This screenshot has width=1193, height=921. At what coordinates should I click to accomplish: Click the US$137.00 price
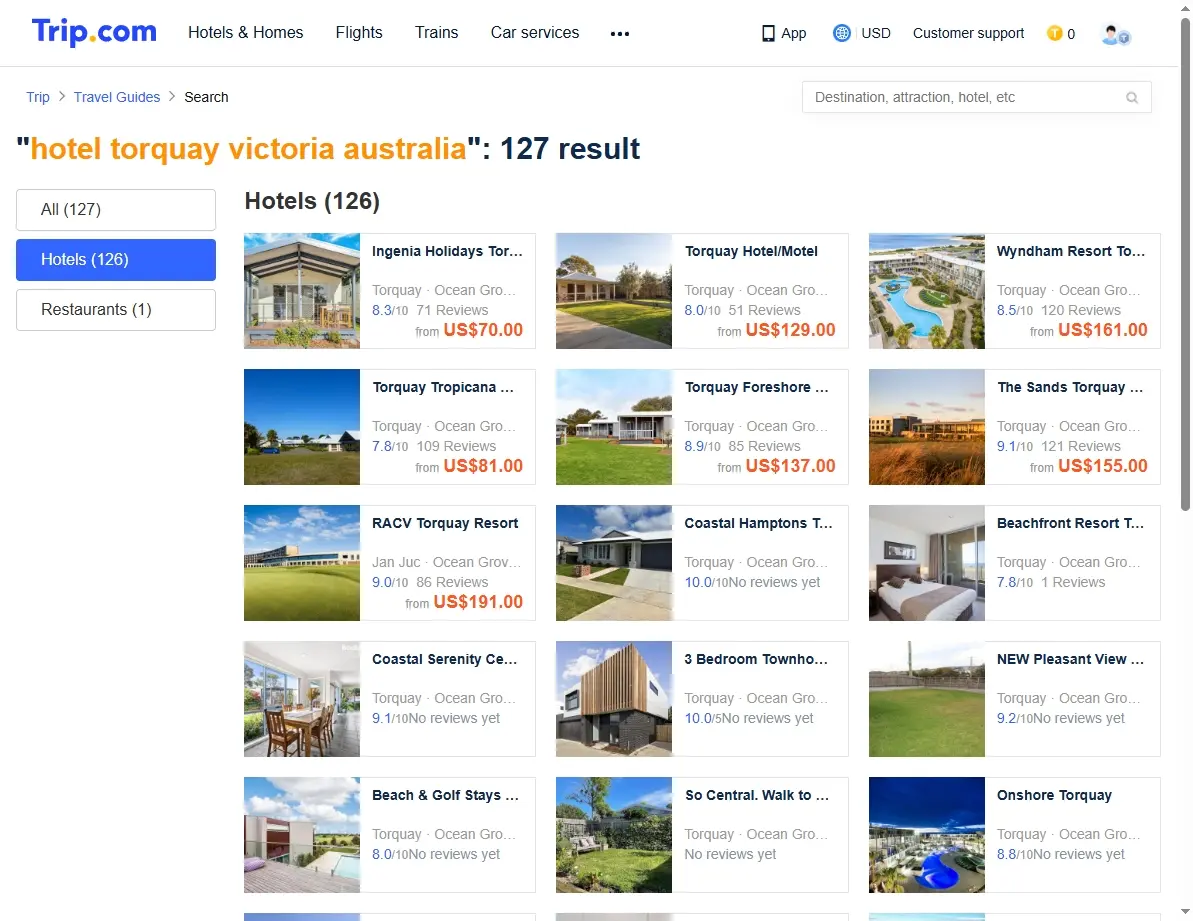[x=791, y=466]
